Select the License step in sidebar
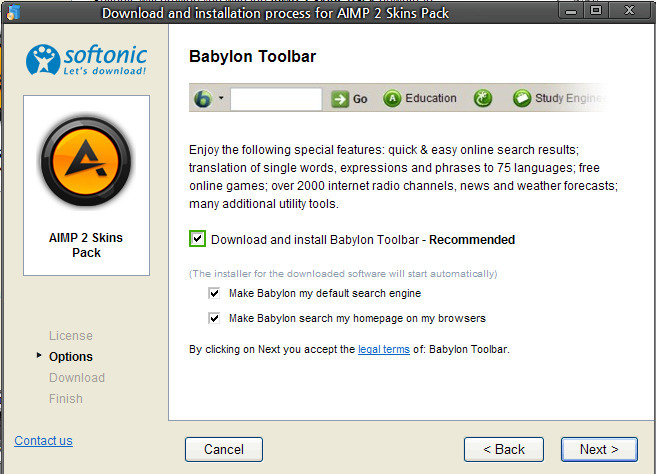This screenshot has height=474, width=656. click(71, 336)
